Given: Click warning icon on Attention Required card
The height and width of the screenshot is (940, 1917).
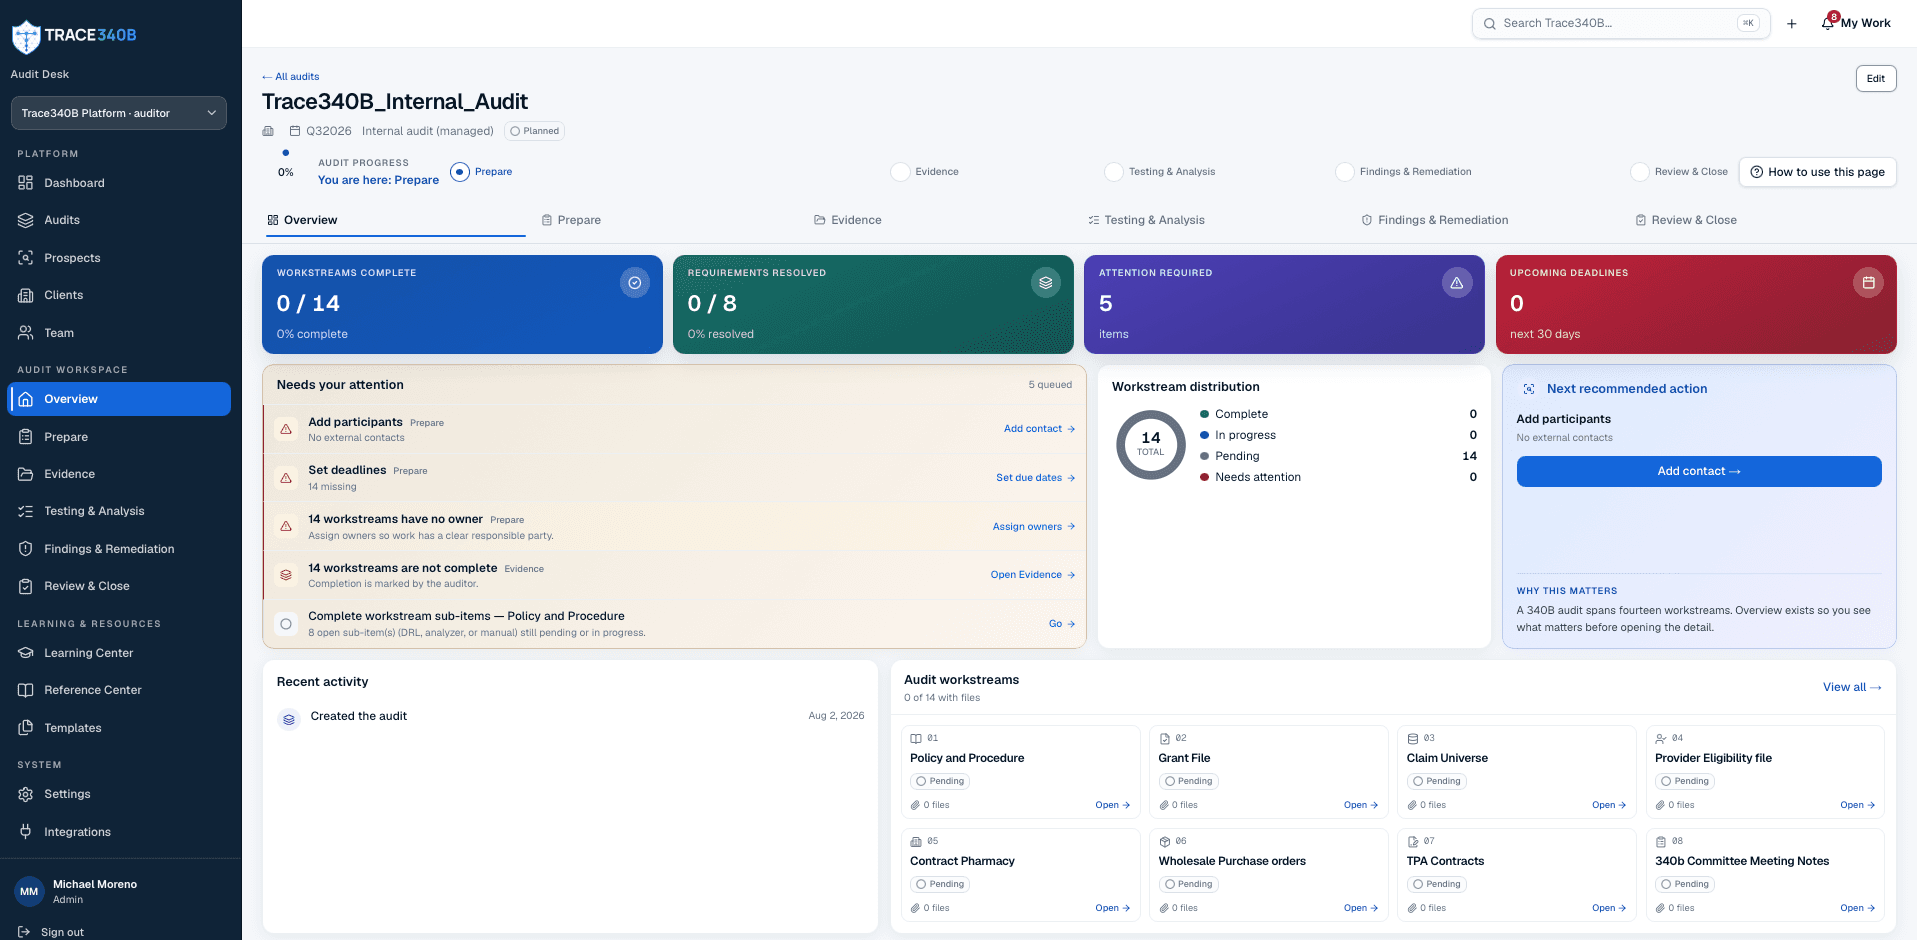Looking at the screenshot, I should pos(1457,283).
